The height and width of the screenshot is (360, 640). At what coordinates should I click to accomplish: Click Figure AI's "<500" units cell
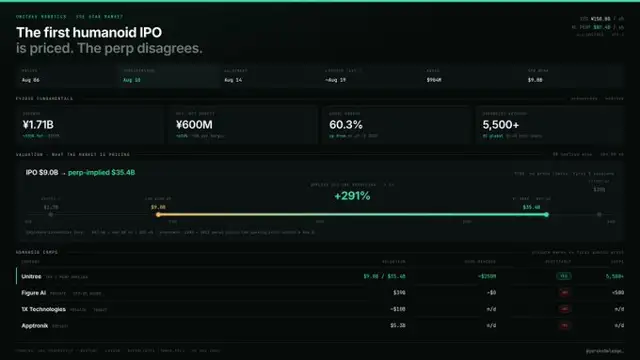click(x=618, y=293)
